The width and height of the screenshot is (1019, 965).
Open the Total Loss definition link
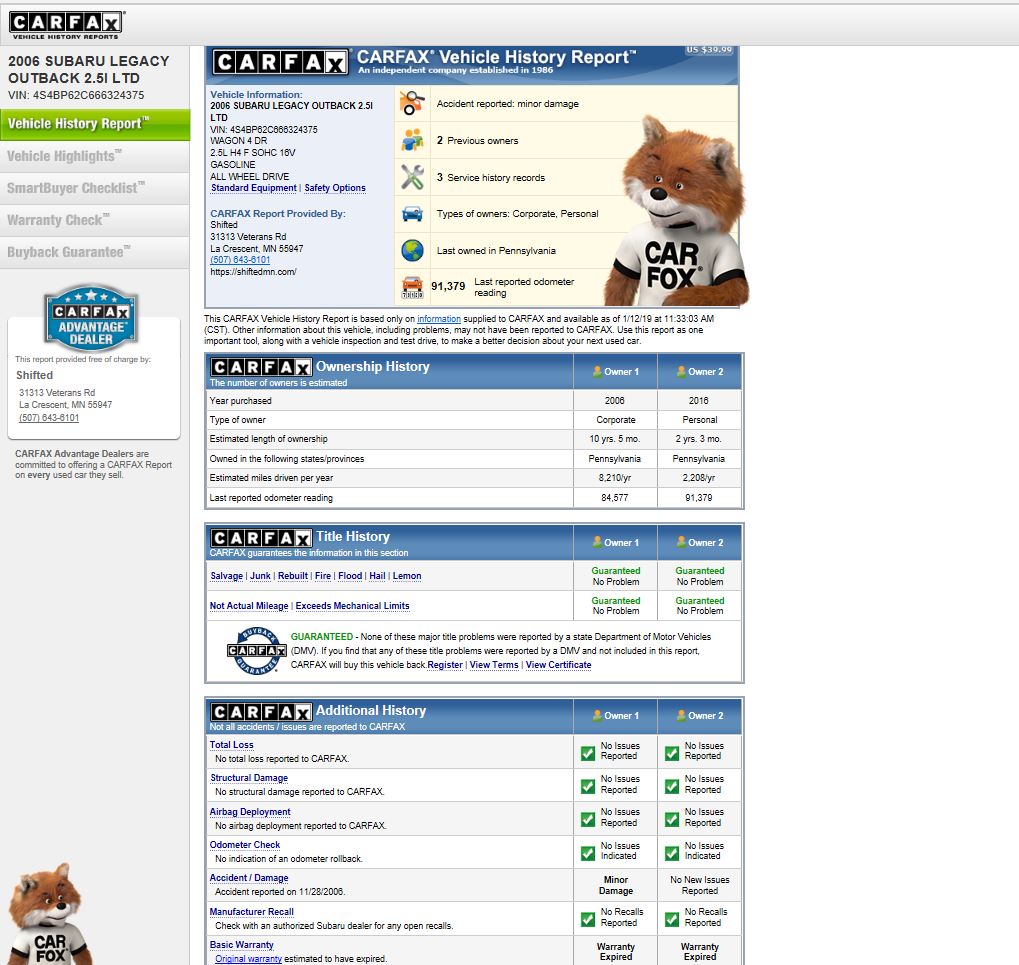coord(231,745)
